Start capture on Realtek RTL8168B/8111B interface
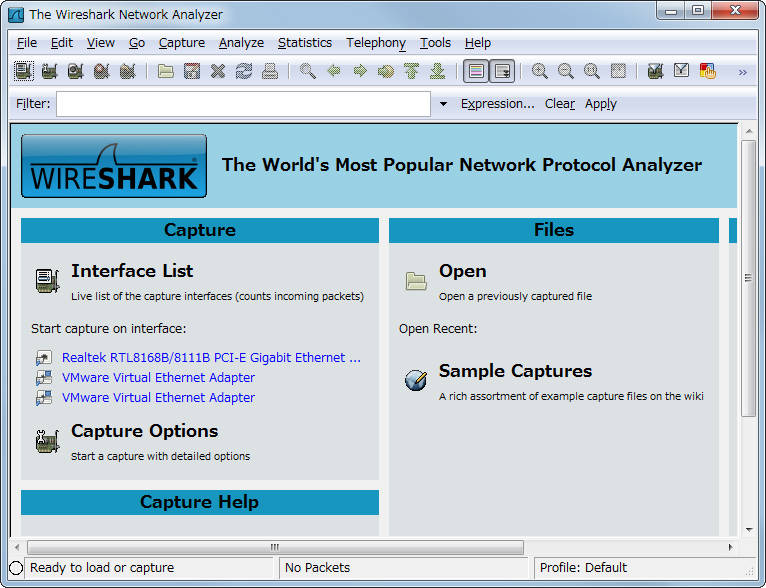Image resolution: width=766 pixels, height=588 pixels. click(211, 357)
